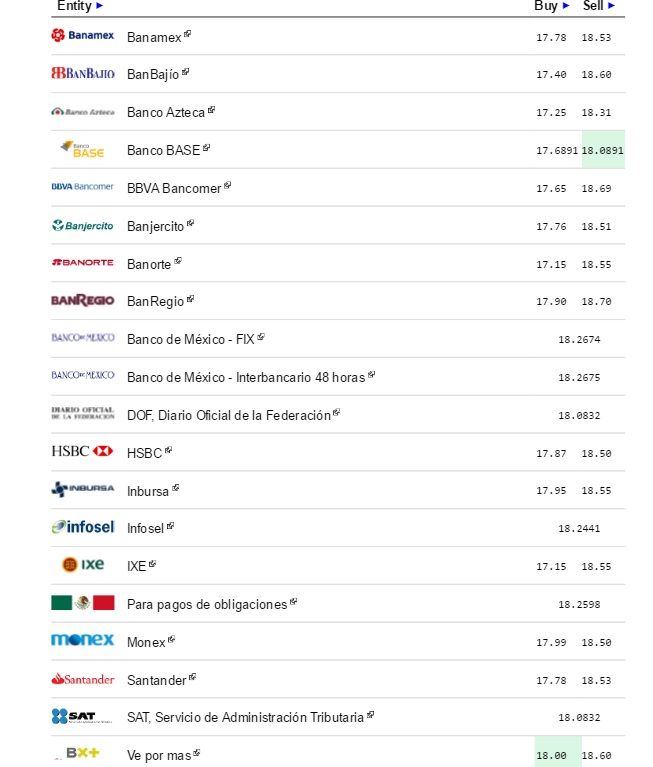Click the Inbursa logo icon

[x=82, y=490]
